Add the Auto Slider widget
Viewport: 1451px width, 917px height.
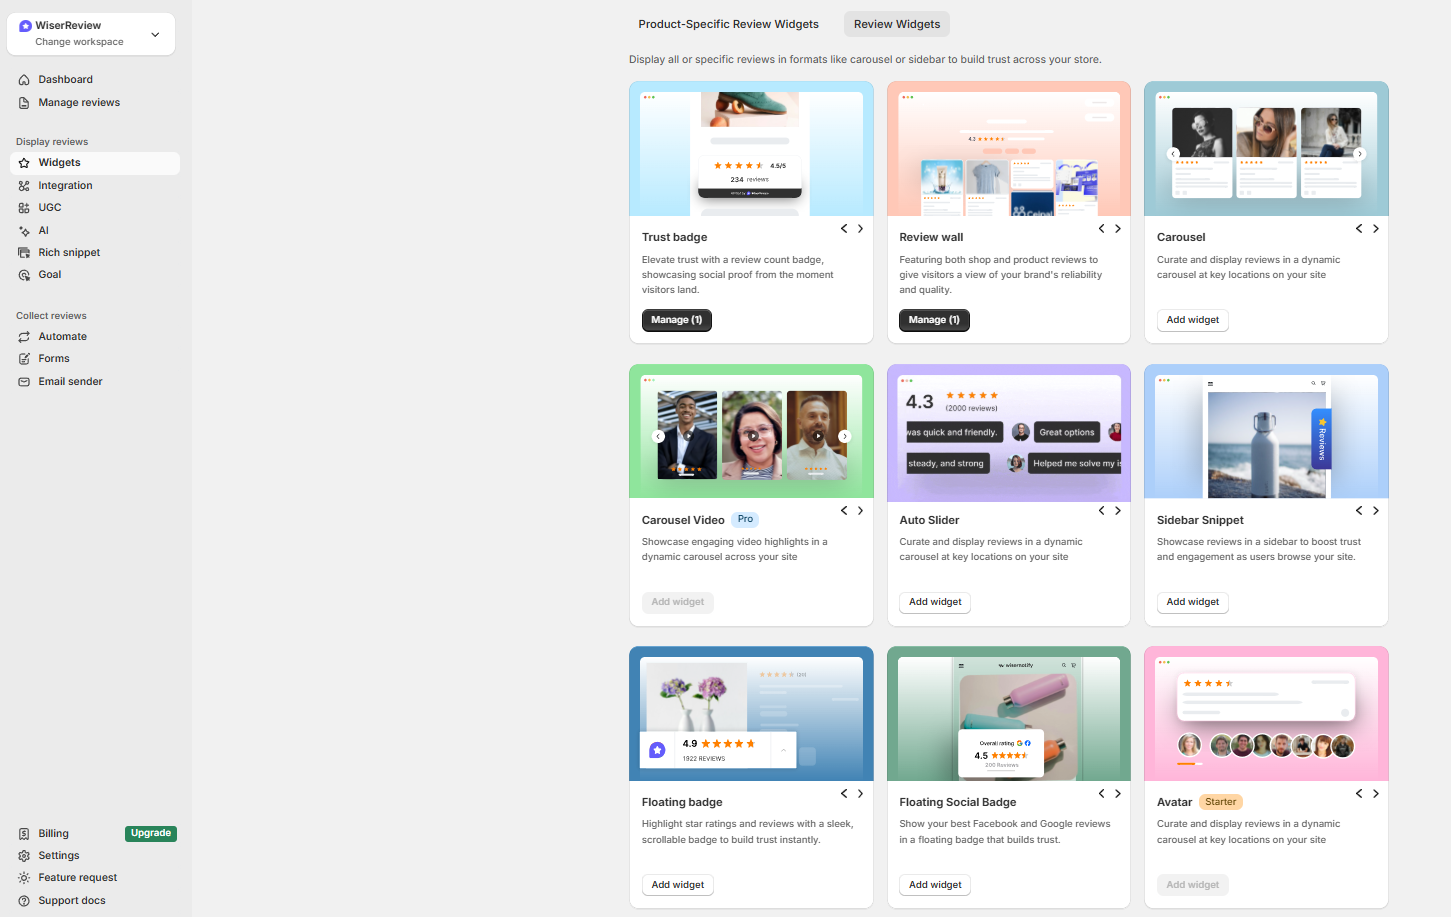tap(934, 602)
